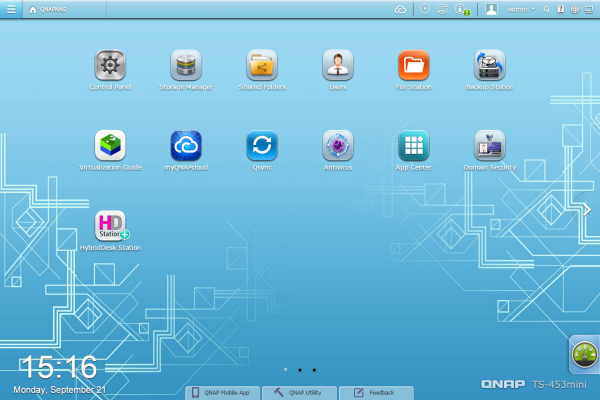The image size is (600, 400).
Task: Open the main menu hamburger button
Action: (11, 9)
